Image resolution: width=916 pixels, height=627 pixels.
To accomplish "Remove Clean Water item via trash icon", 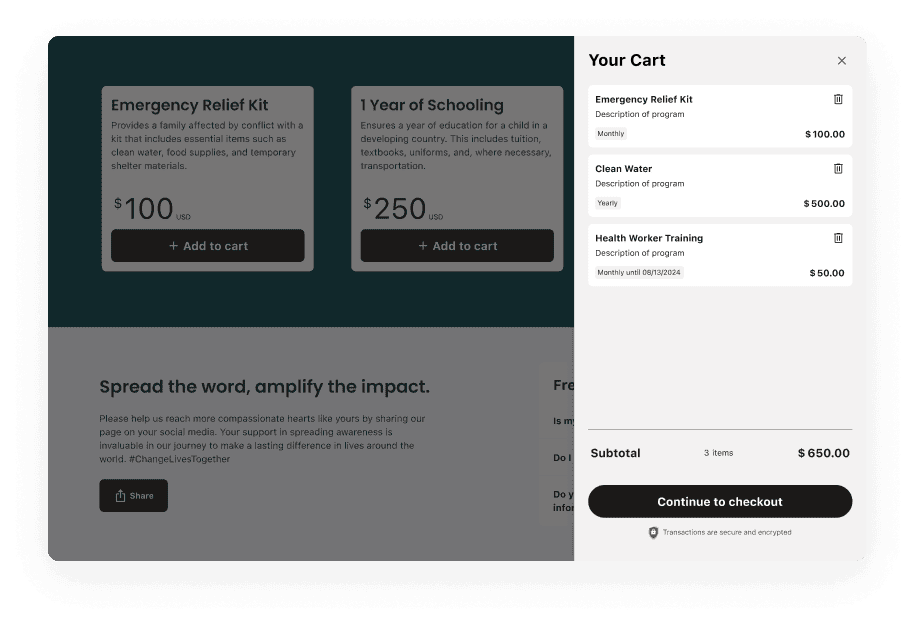I will (x=838, y=169).
